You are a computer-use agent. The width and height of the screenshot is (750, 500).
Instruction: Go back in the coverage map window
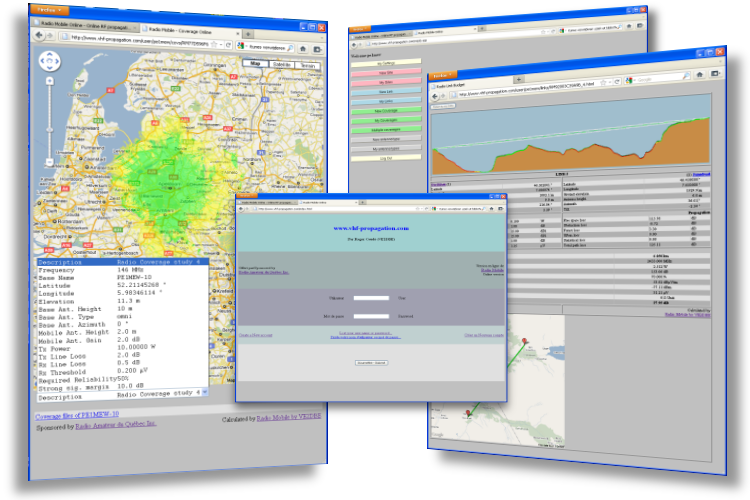tap(39, 34)
